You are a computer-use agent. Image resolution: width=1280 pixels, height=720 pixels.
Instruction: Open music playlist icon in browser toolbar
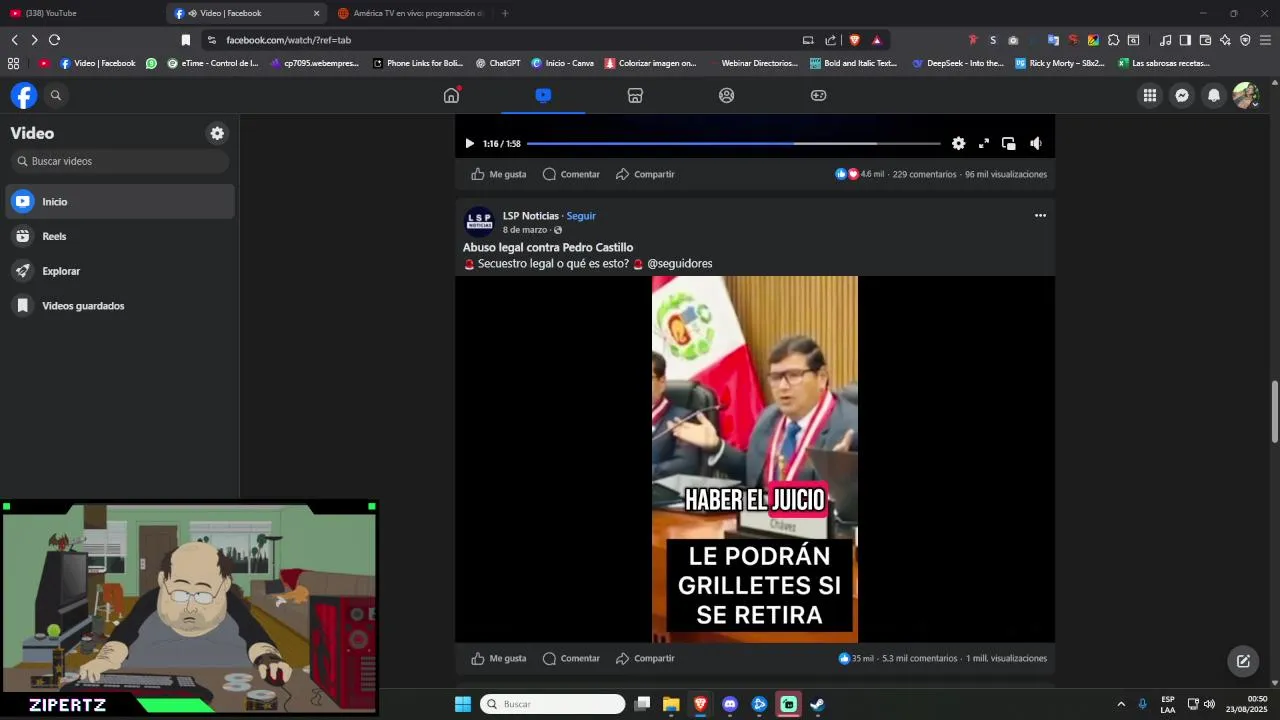(1165, 40)
